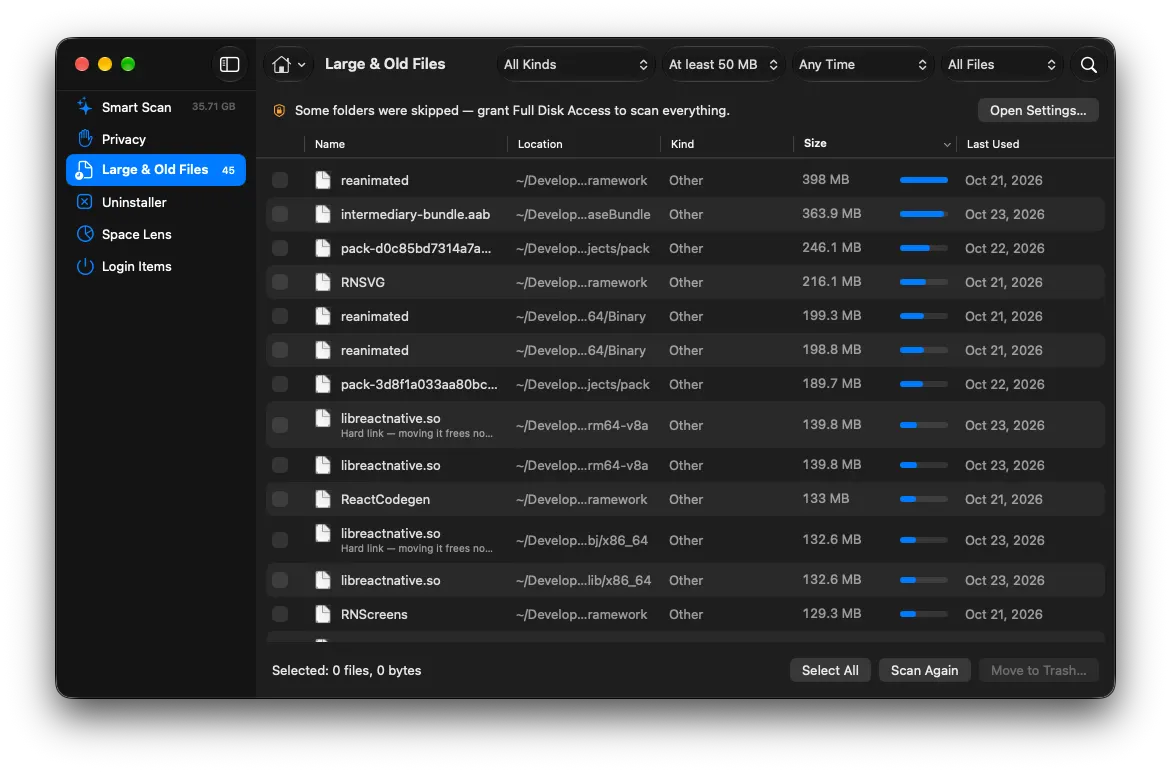Check the ReactCodegen file checkbox

click(280, 499)
